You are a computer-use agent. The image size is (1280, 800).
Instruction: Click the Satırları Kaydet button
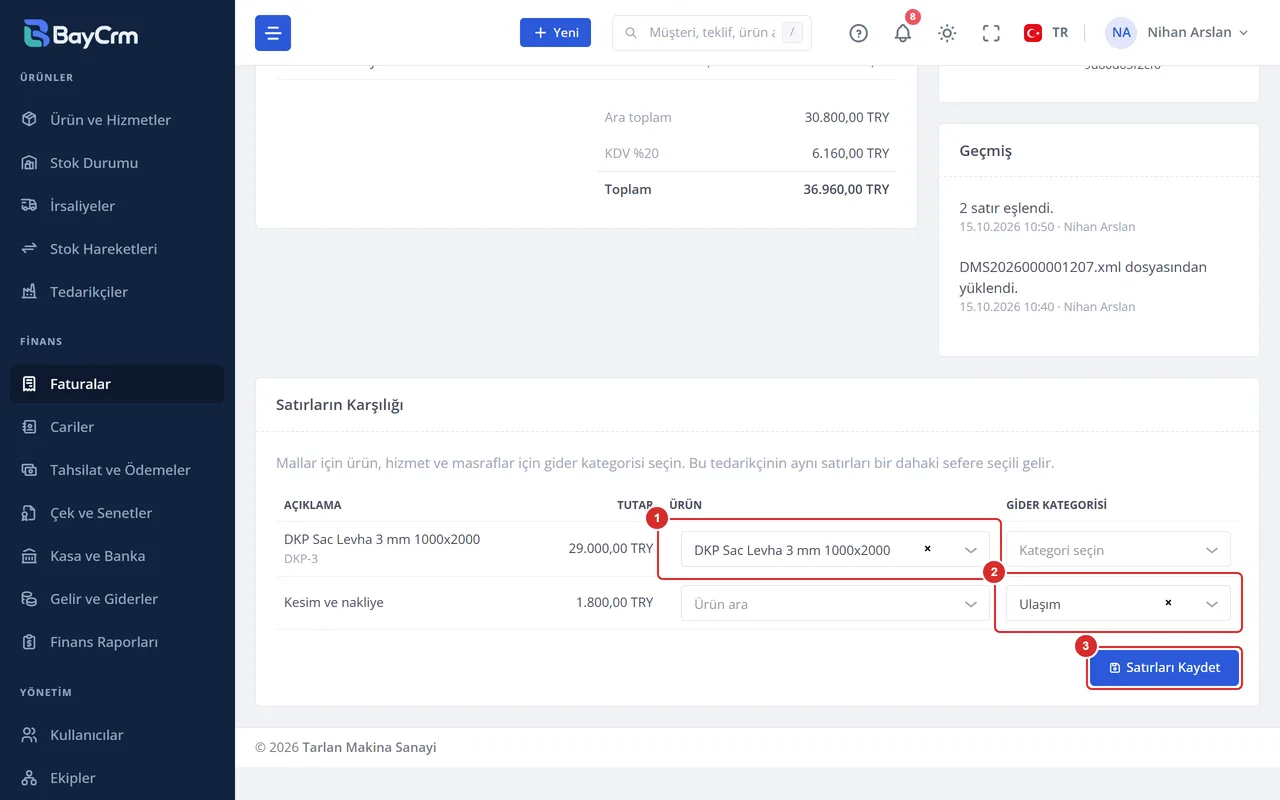click(1164, 668)
